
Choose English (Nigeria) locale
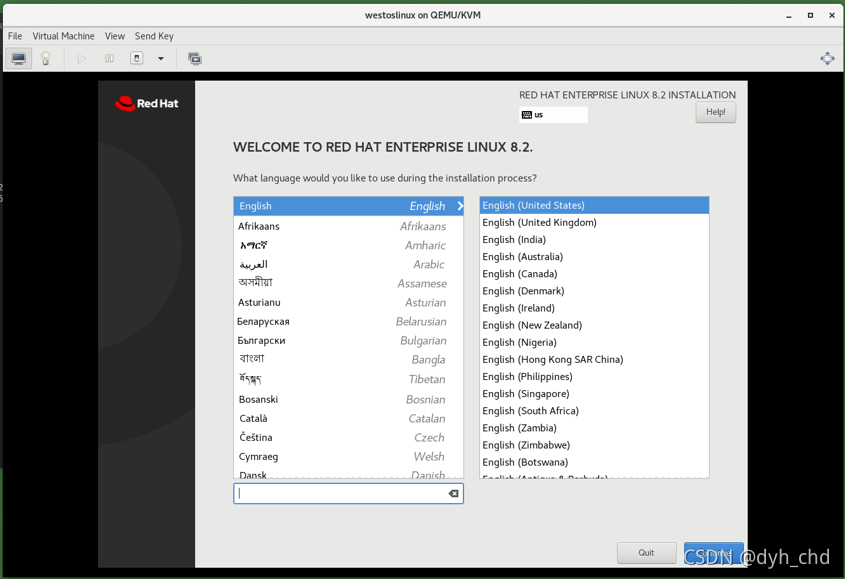(594, 342)
